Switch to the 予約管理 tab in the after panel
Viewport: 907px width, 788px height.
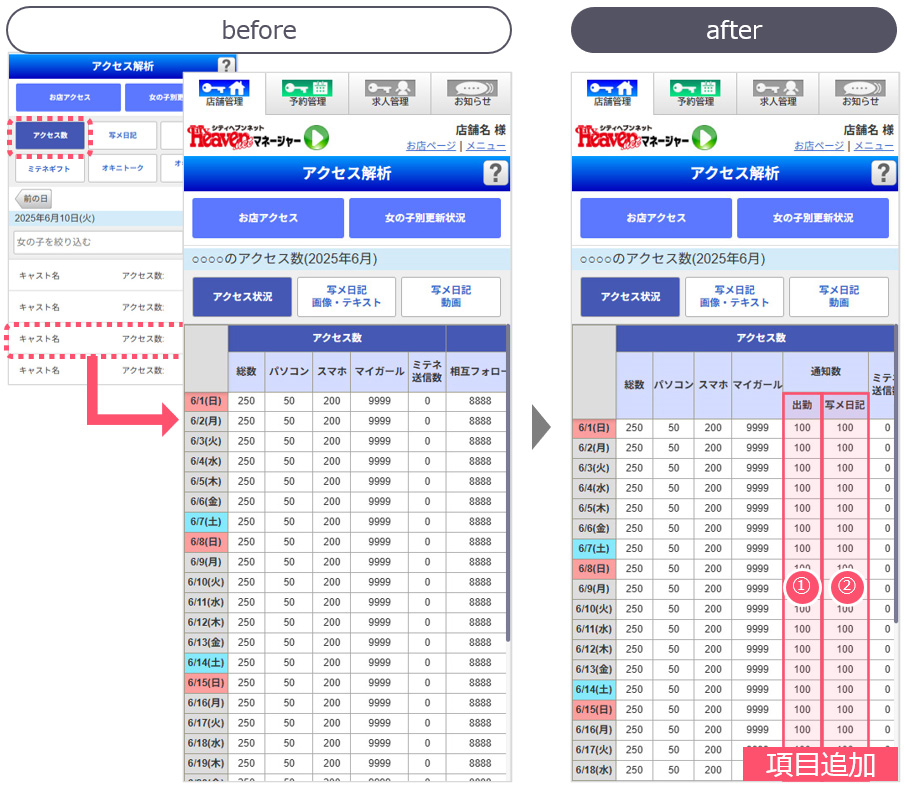(x=695, y=94)
